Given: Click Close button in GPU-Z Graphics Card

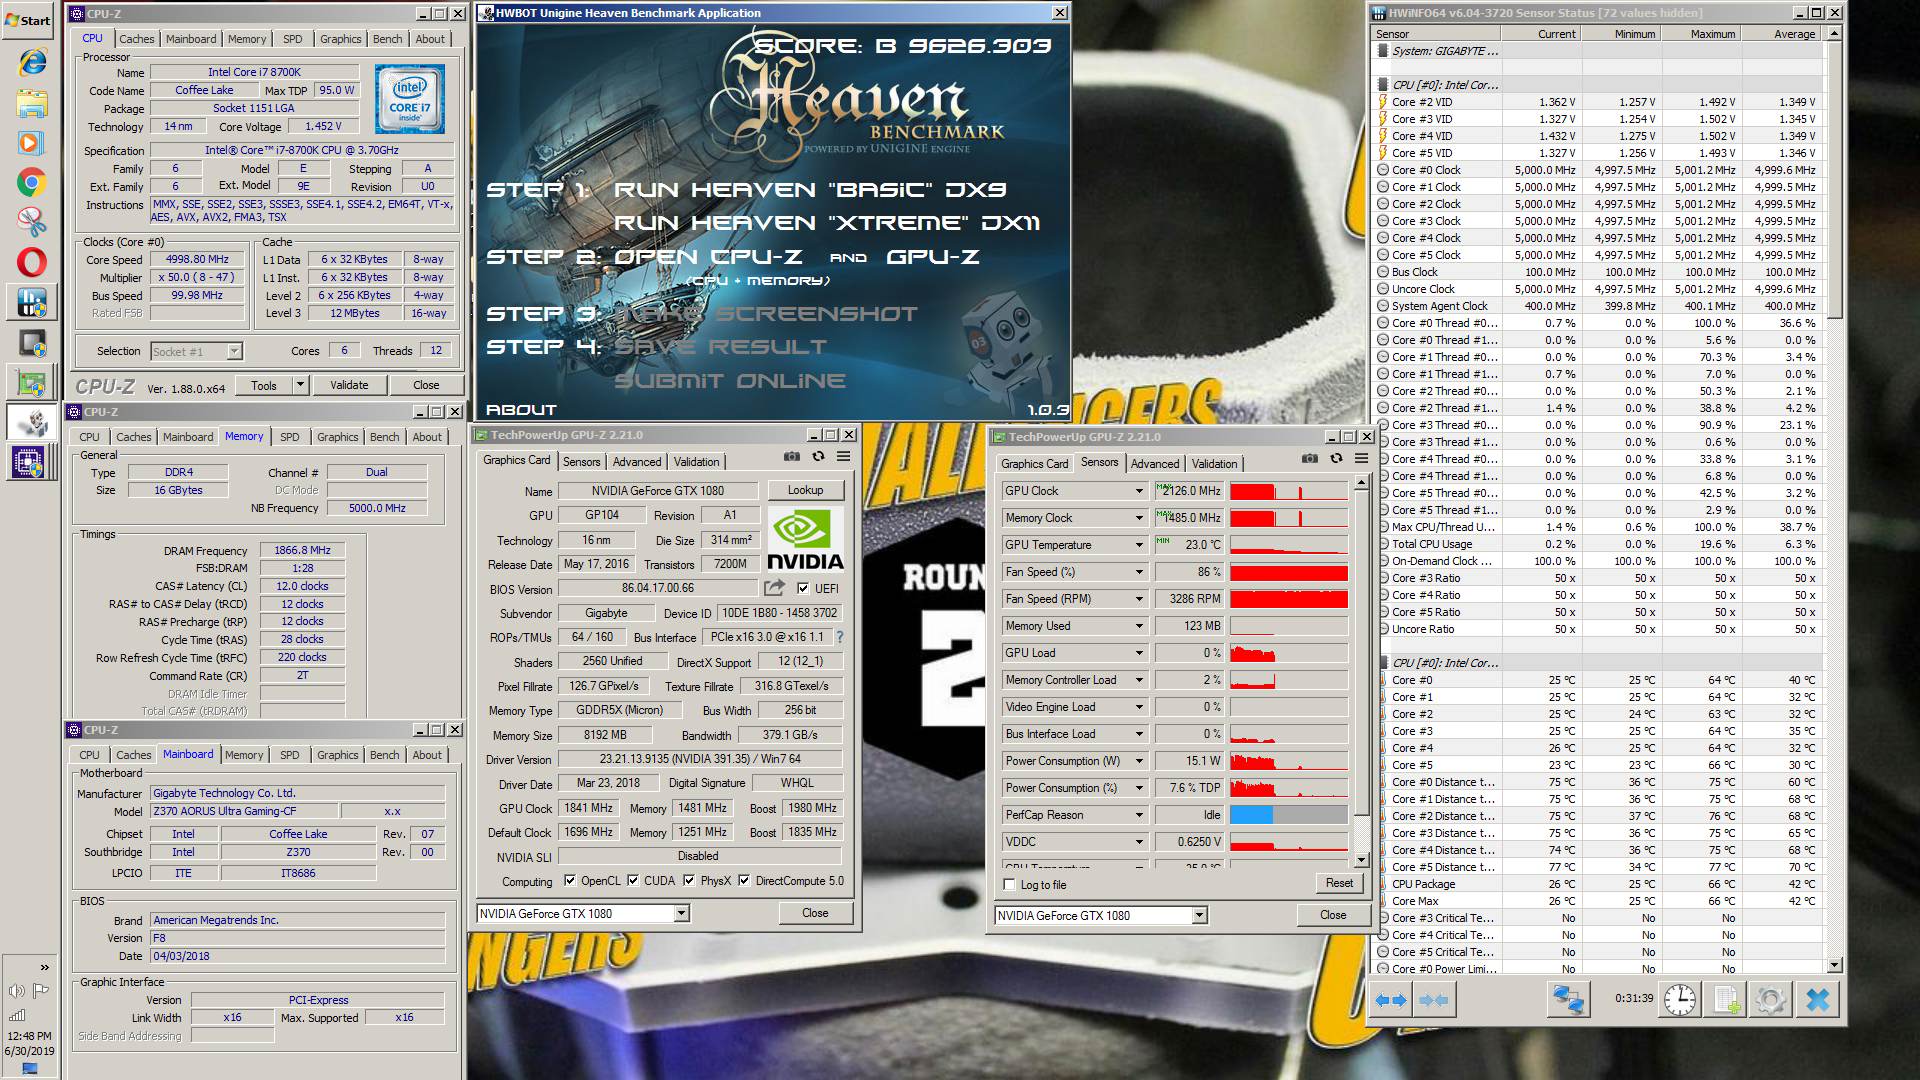Looking at the screenshot, I should (815, 913).
